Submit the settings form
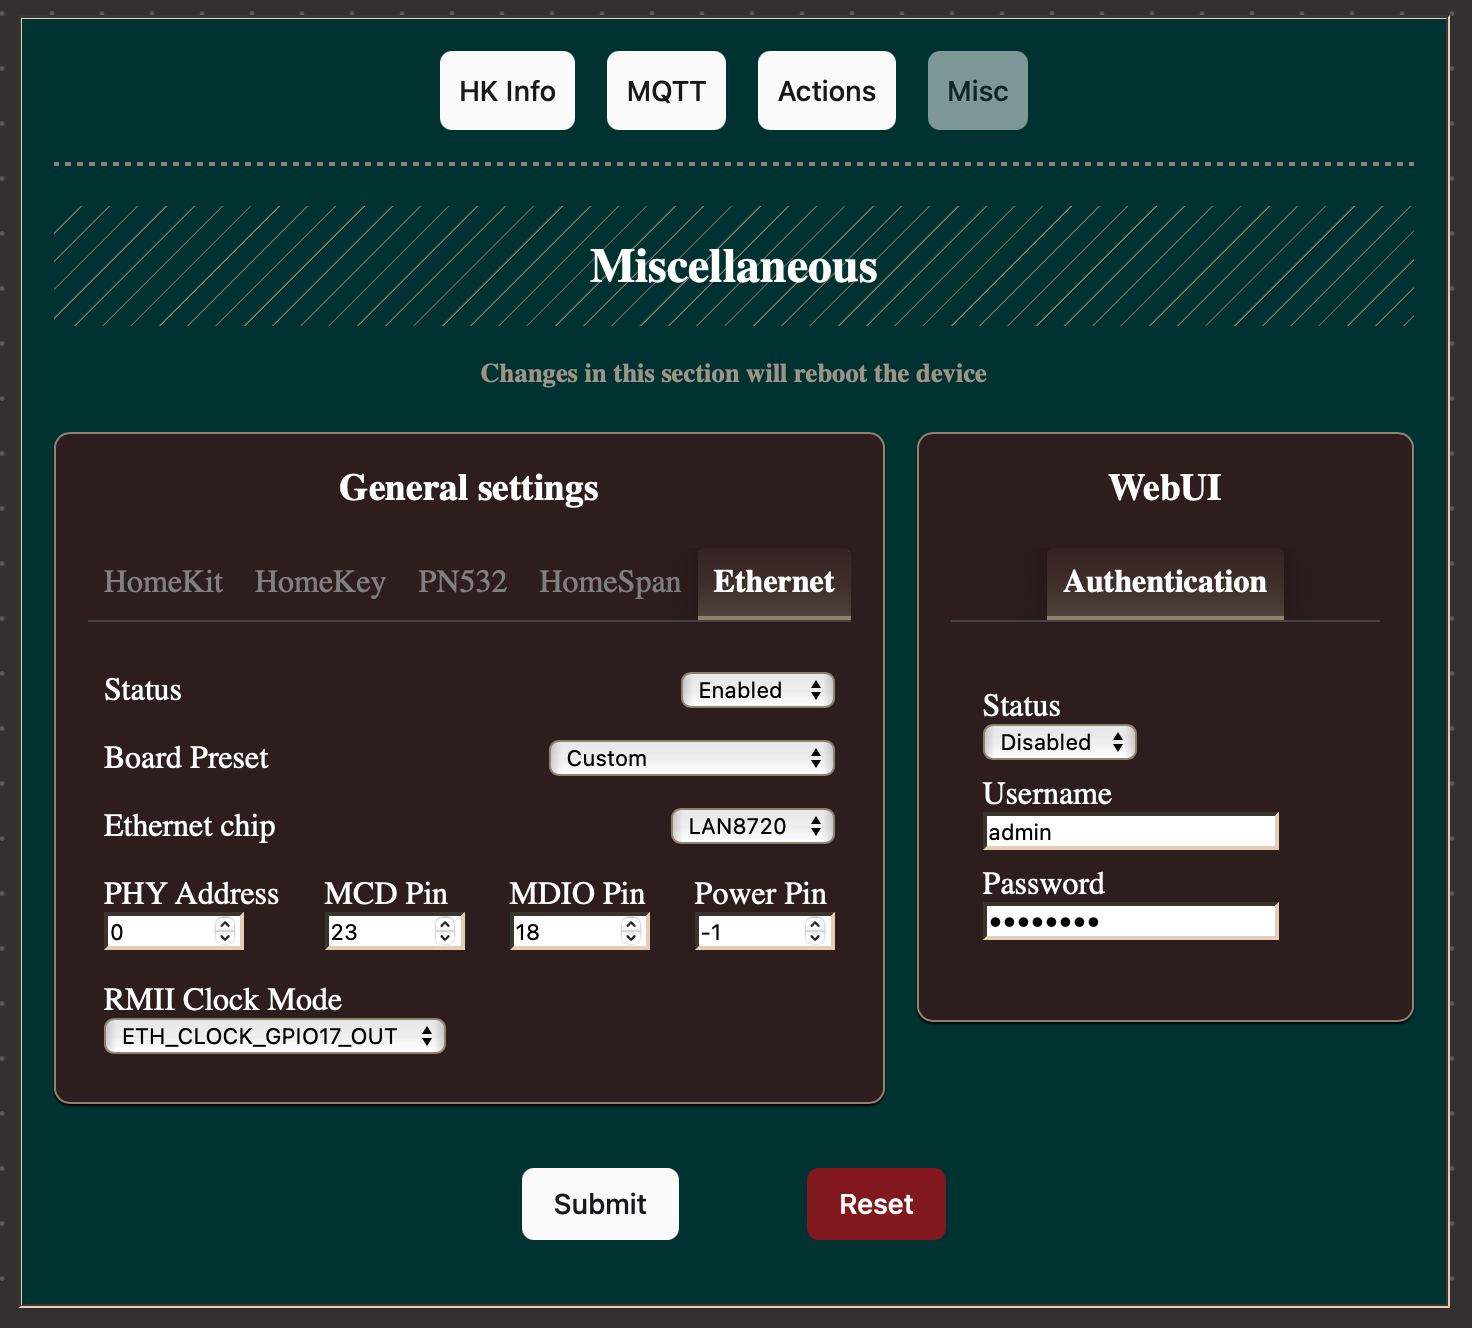The image size is (1472, 1328). click(600, 1204)
